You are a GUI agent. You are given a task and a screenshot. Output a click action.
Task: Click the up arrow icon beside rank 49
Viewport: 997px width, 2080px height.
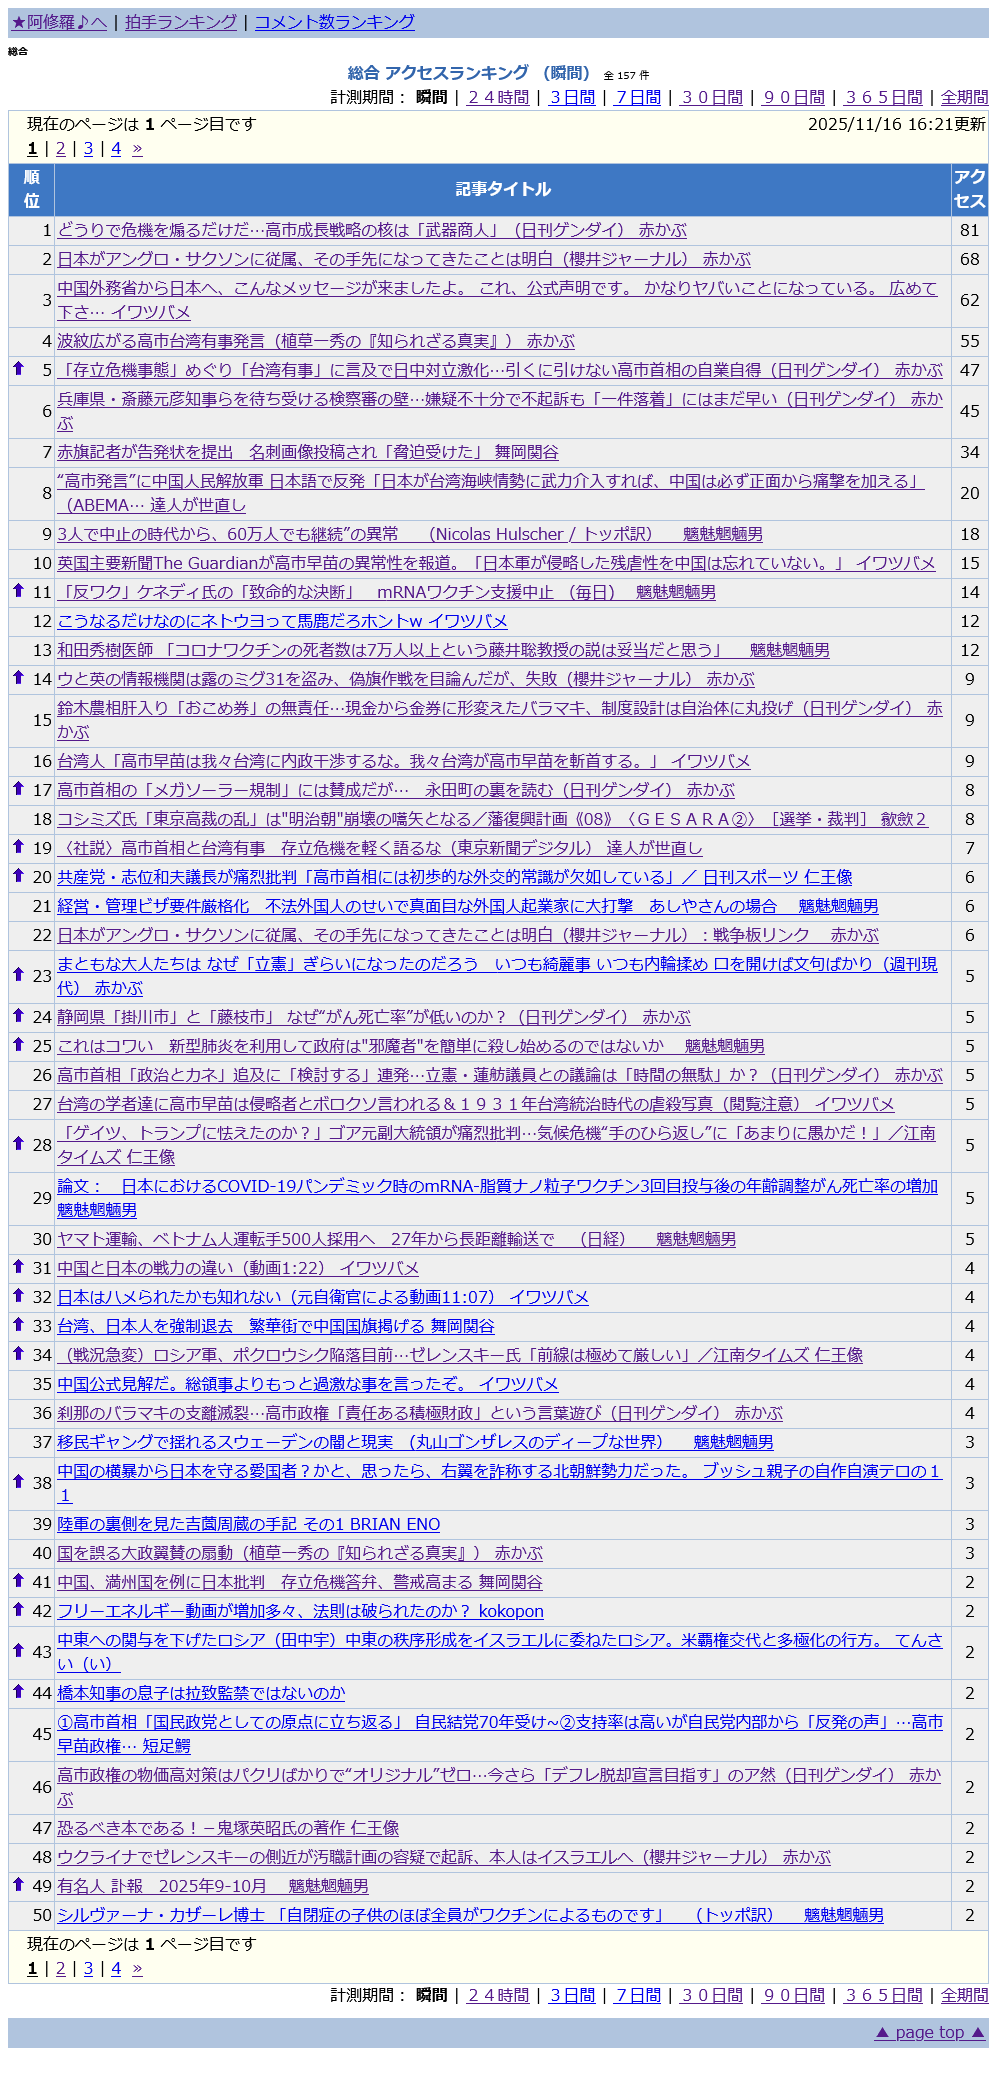pyautogui.click(x=18, y=1885)
